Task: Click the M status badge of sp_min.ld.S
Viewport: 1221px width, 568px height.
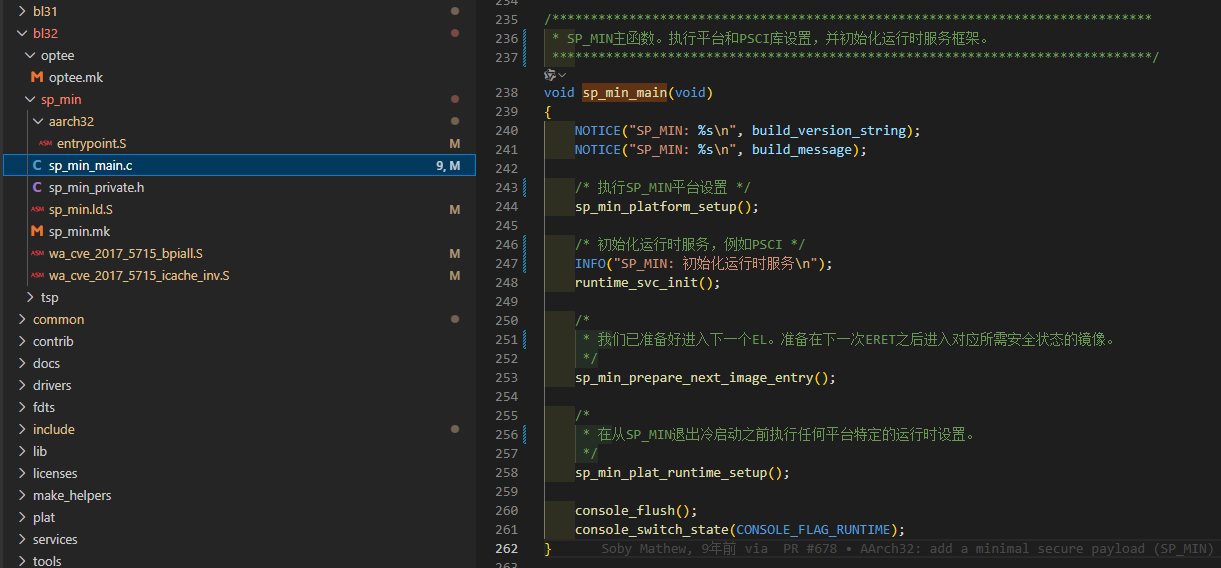Action: coord(455,209)
